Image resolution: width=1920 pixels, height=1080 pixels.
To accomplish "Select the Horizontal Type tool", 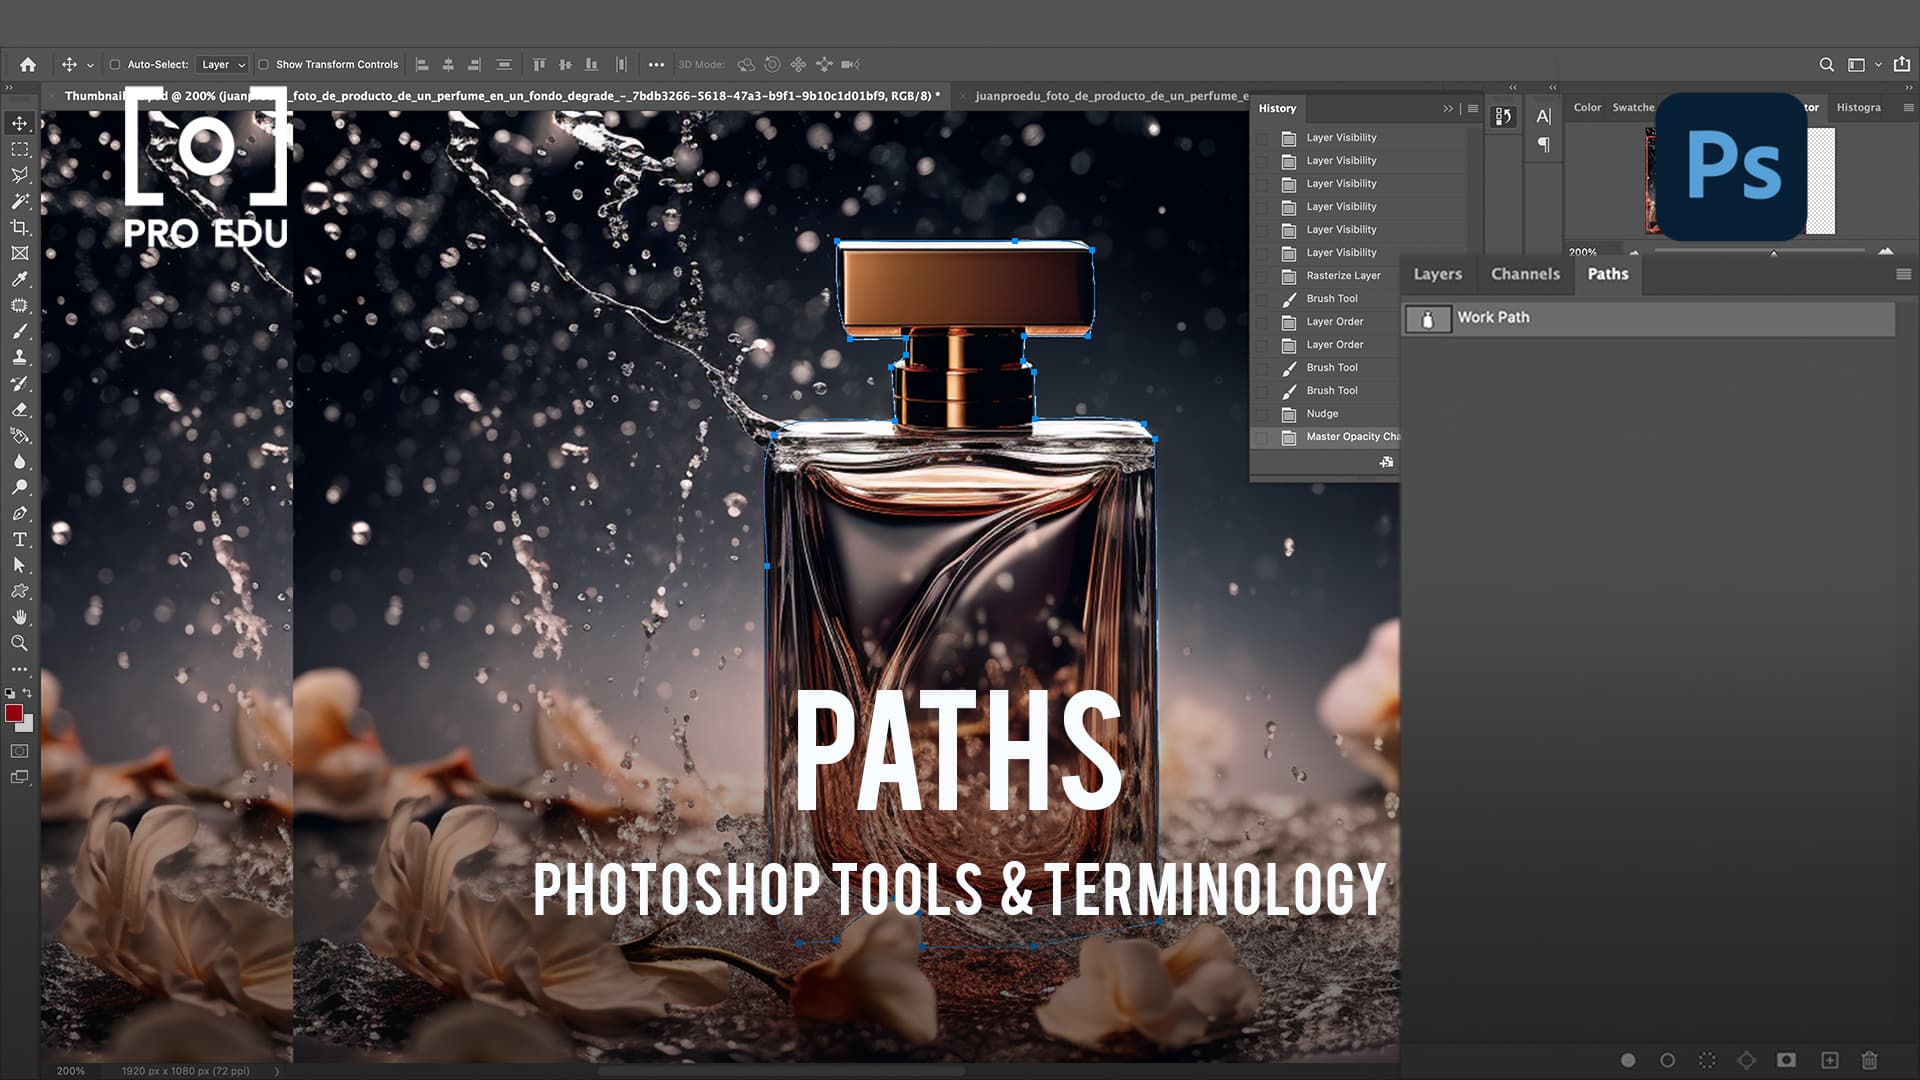I will pos(19,539).
